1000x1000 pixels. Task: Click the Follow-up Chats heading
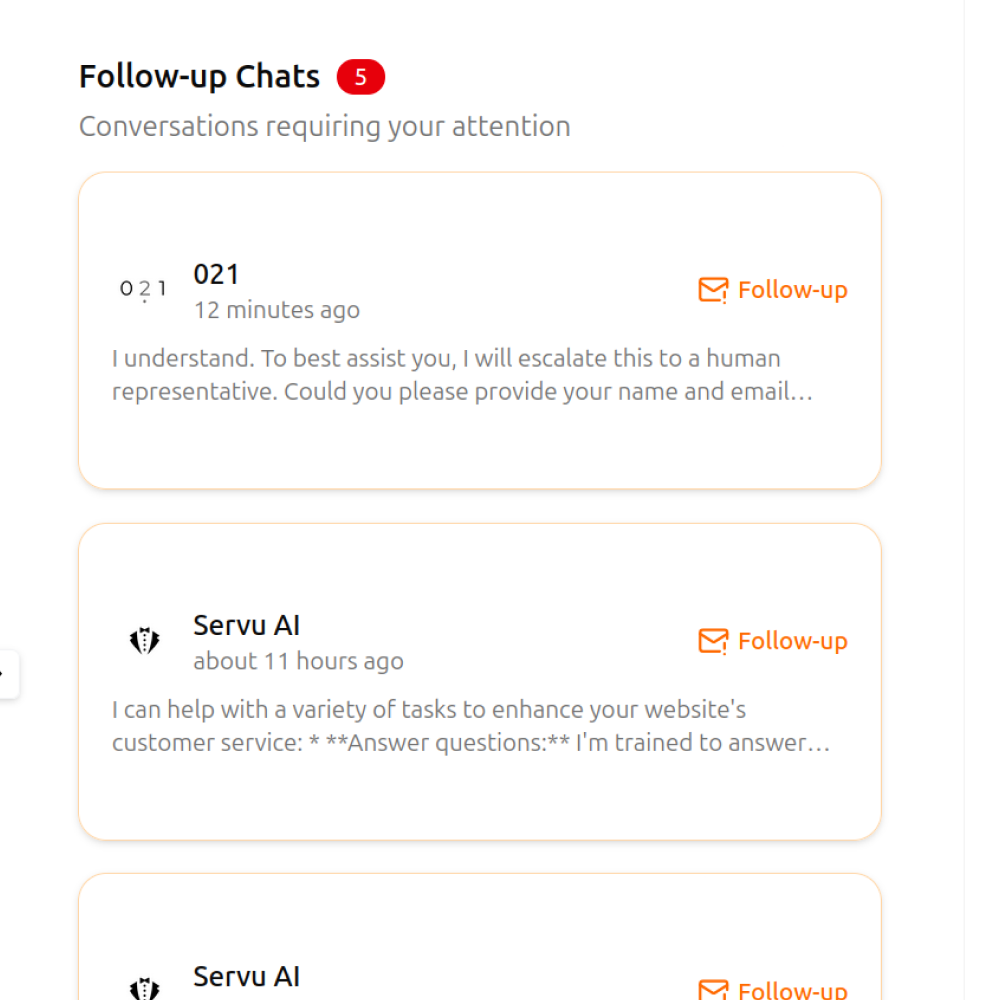point(199,77)
